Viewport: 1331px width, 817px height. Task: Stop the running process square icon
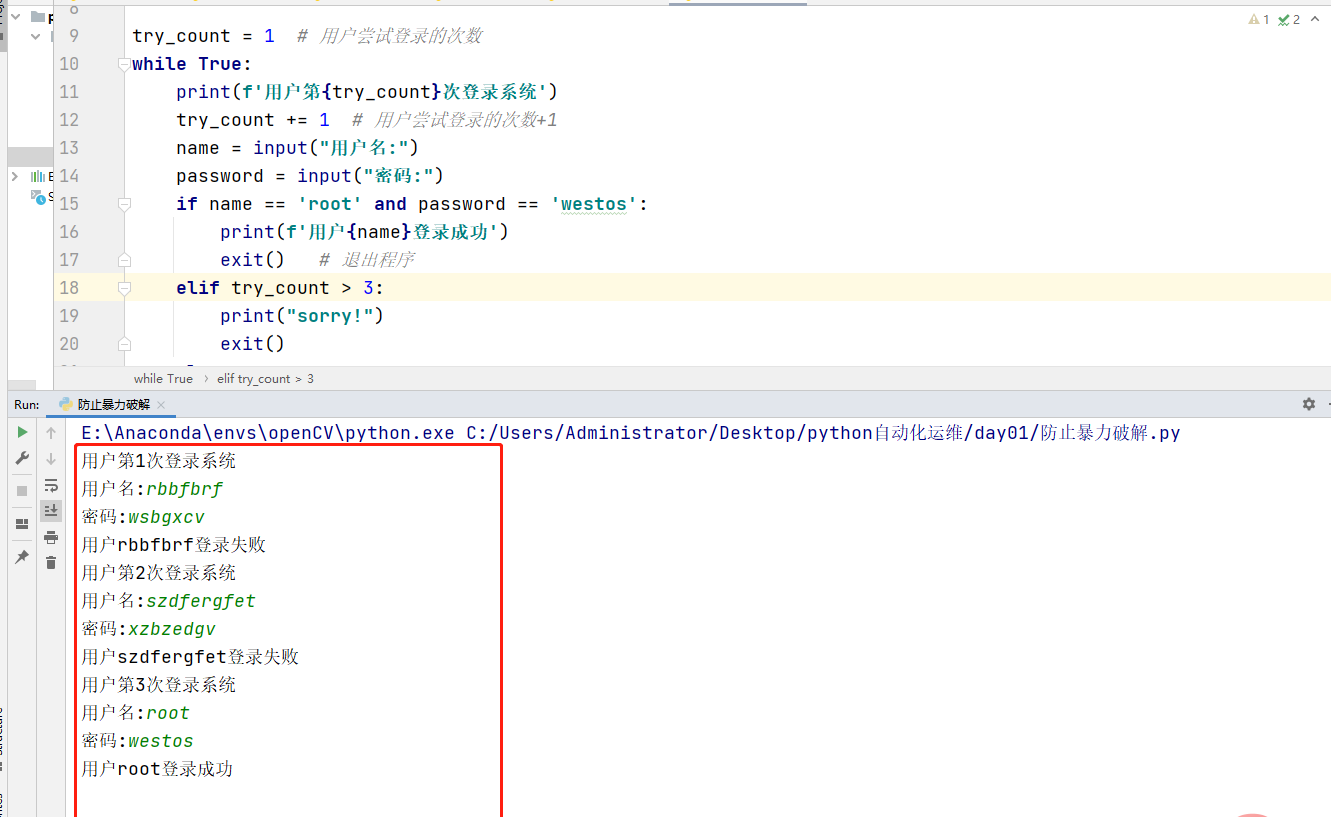[22, 491]
